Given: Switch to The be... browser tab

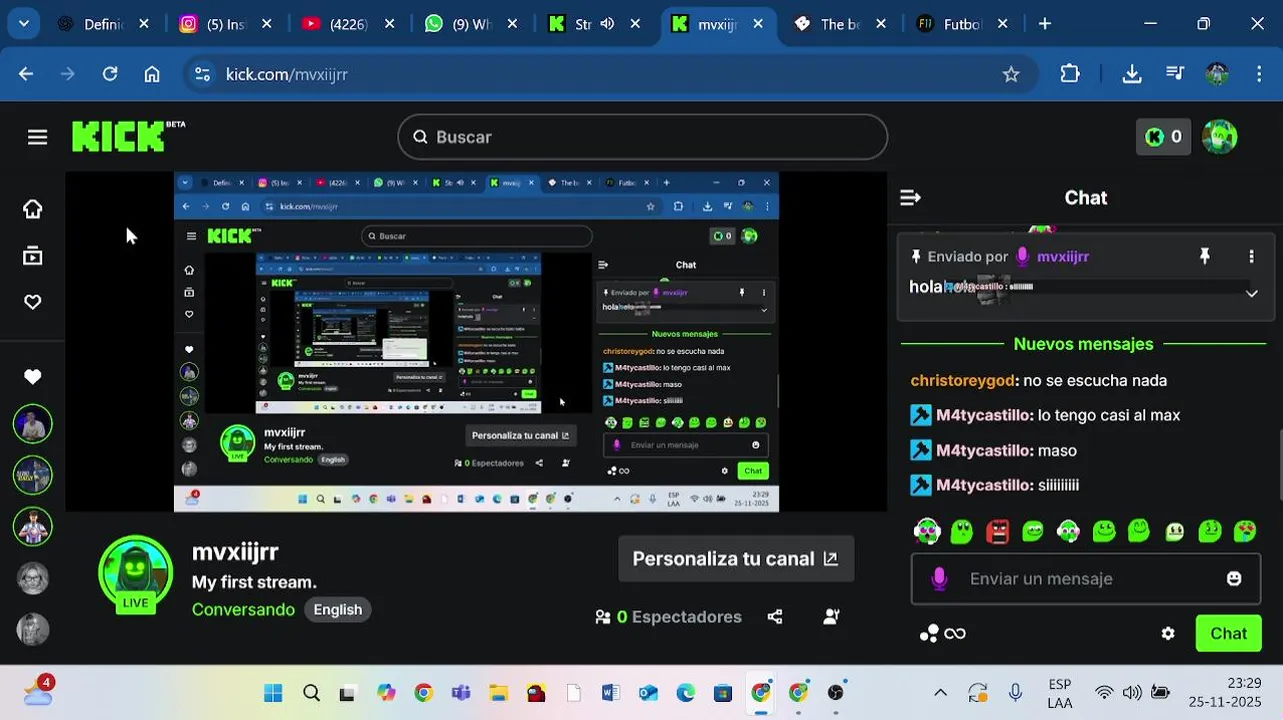Looking at the screenshot, I should 841,24.
